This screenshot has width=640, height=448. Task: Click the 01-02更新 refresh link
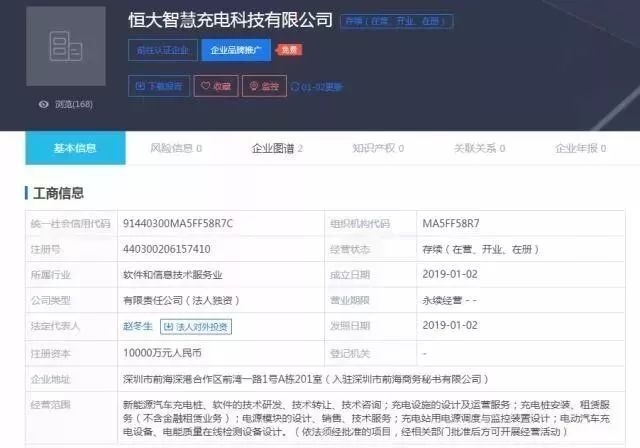point(317,87)
